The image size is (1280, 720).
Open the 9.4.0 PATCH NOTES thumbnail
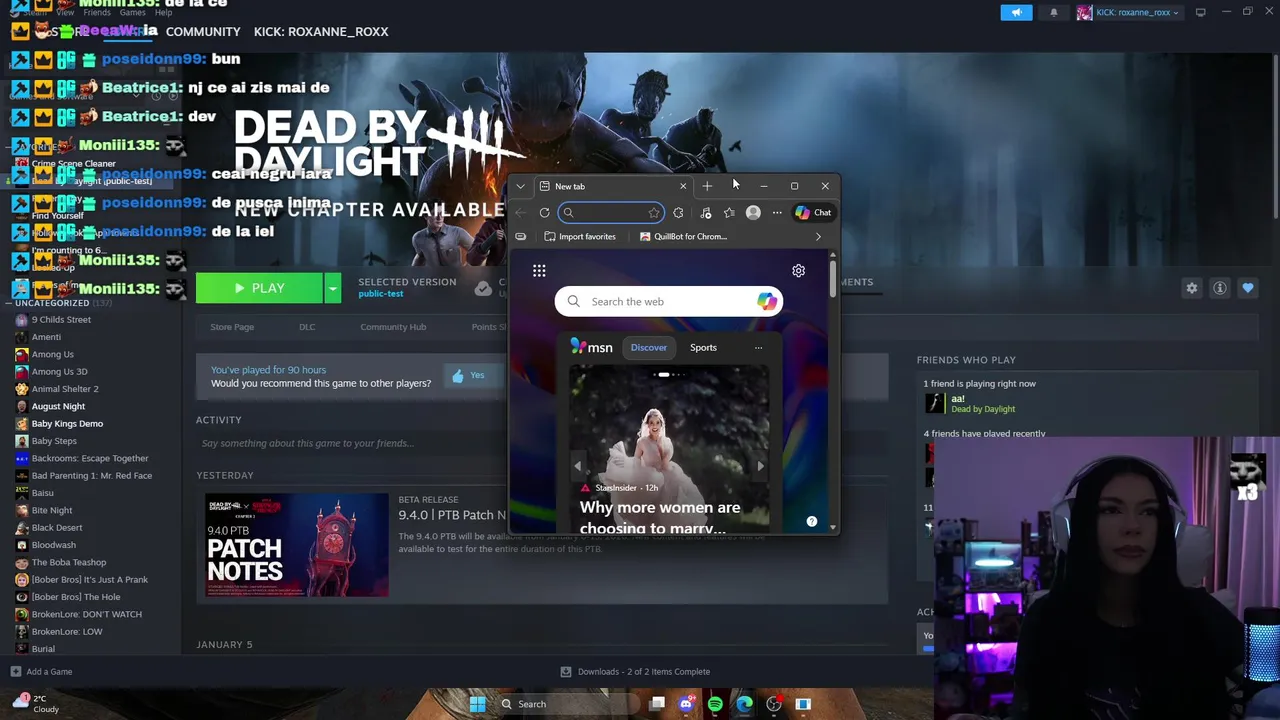(x=297, y=545)
